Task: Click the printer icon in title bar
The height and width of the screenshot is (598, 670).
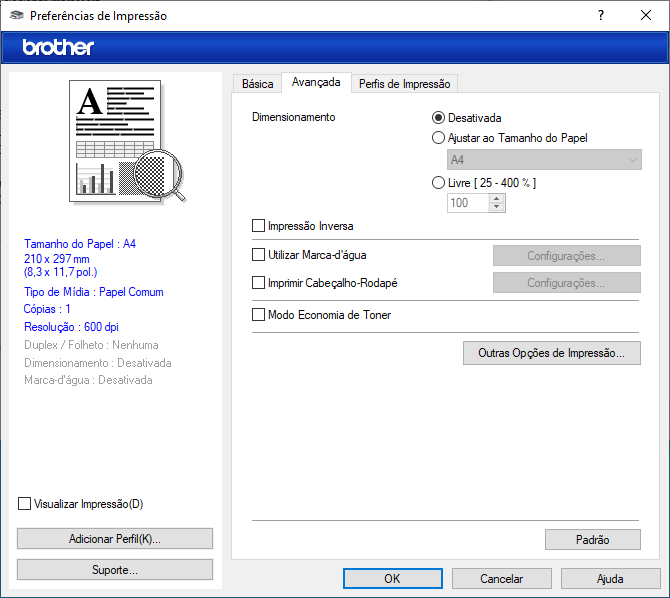Action: (x=16, y=16)
